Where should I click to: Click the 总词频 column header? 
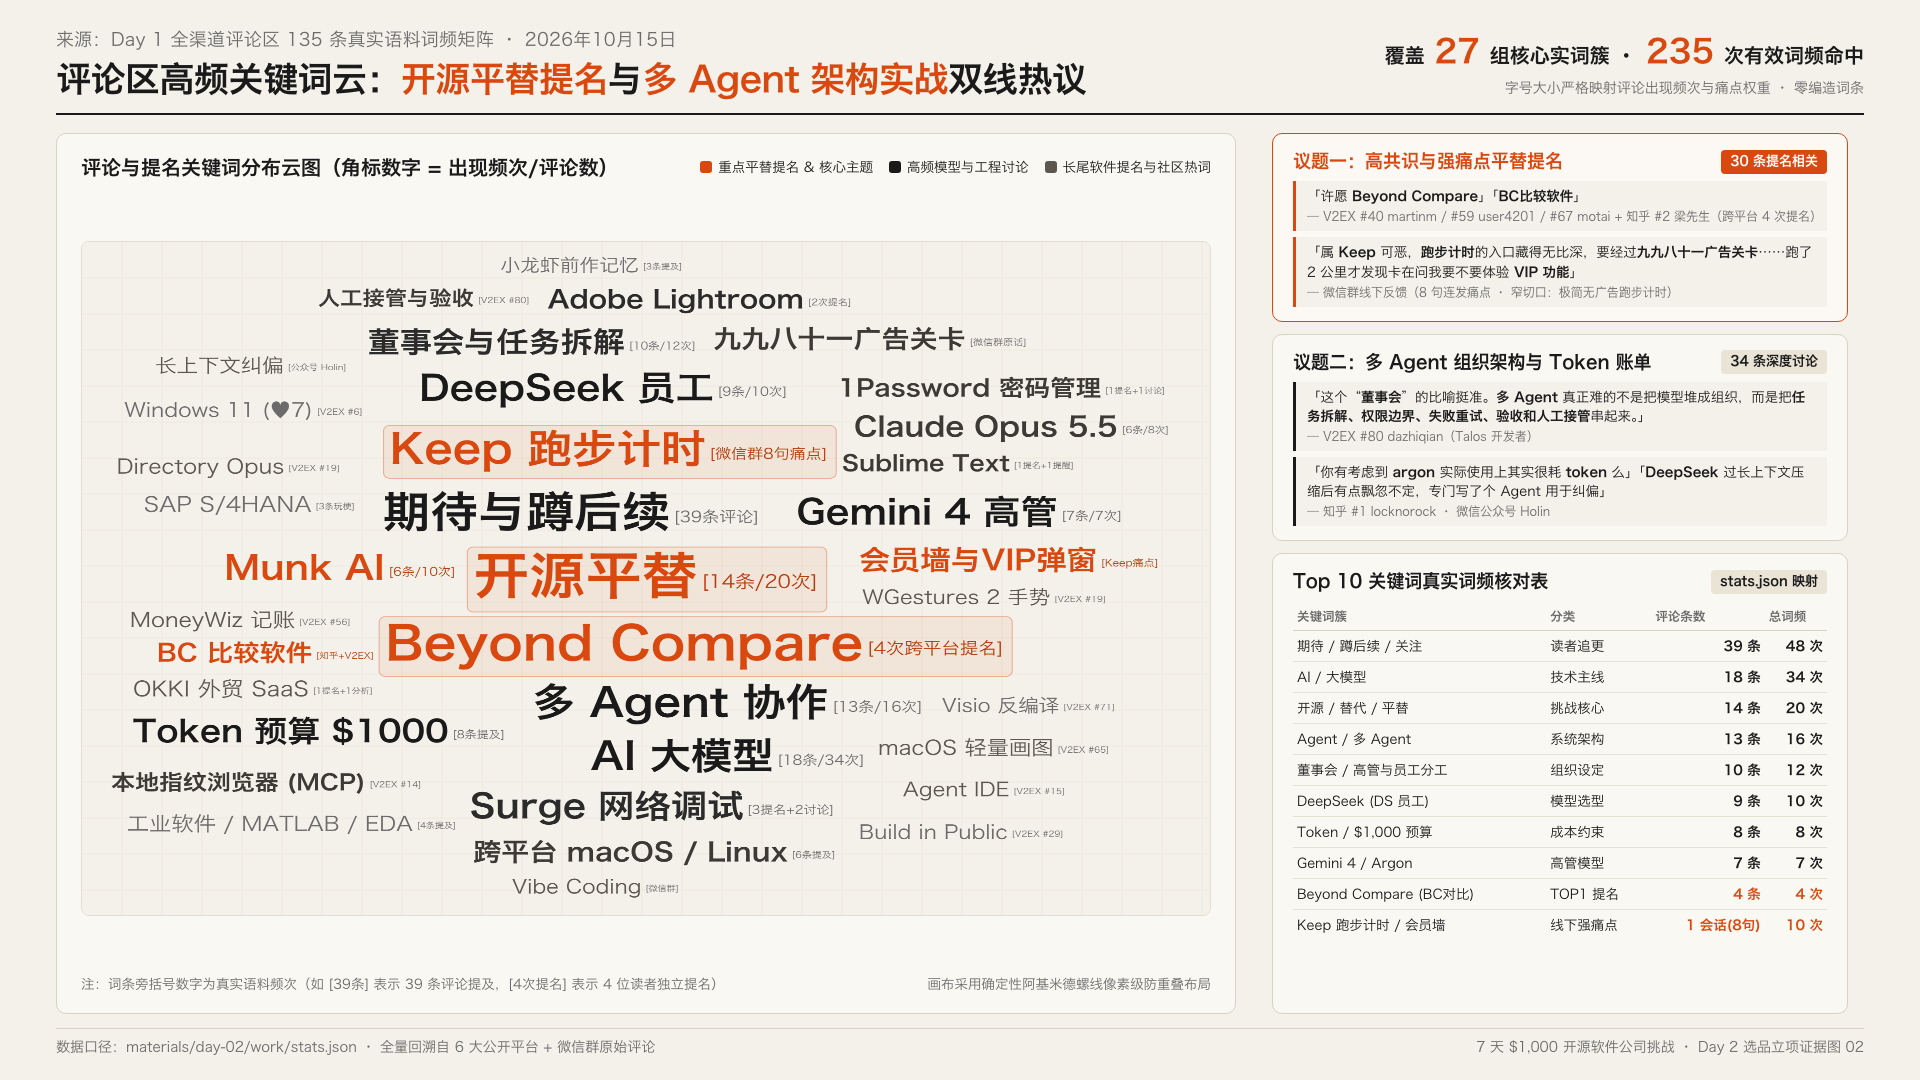point(1787,616)
